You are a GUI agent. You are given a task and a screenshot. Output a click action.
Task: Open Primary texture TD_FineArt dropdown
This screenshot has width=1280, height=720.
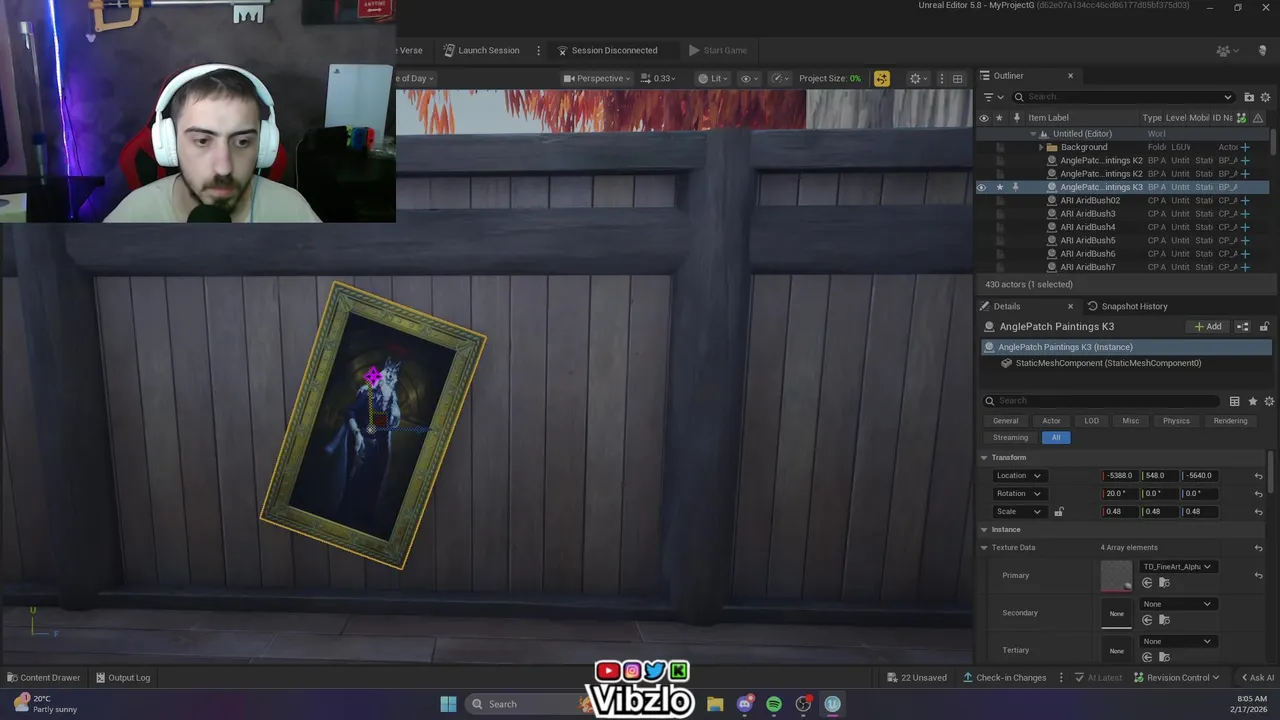[1177, 567]
